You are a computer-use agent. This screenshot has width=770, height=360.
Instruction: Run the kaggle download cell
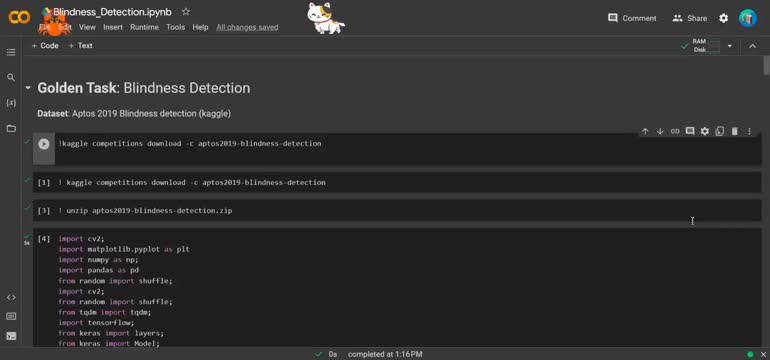coord(44,144)
